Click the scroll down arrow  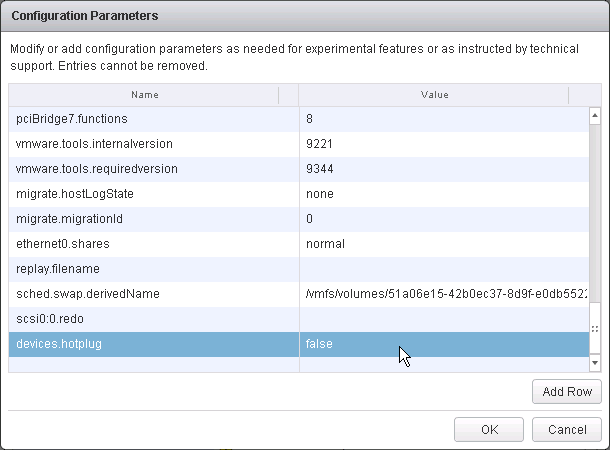tap(594, 362)
